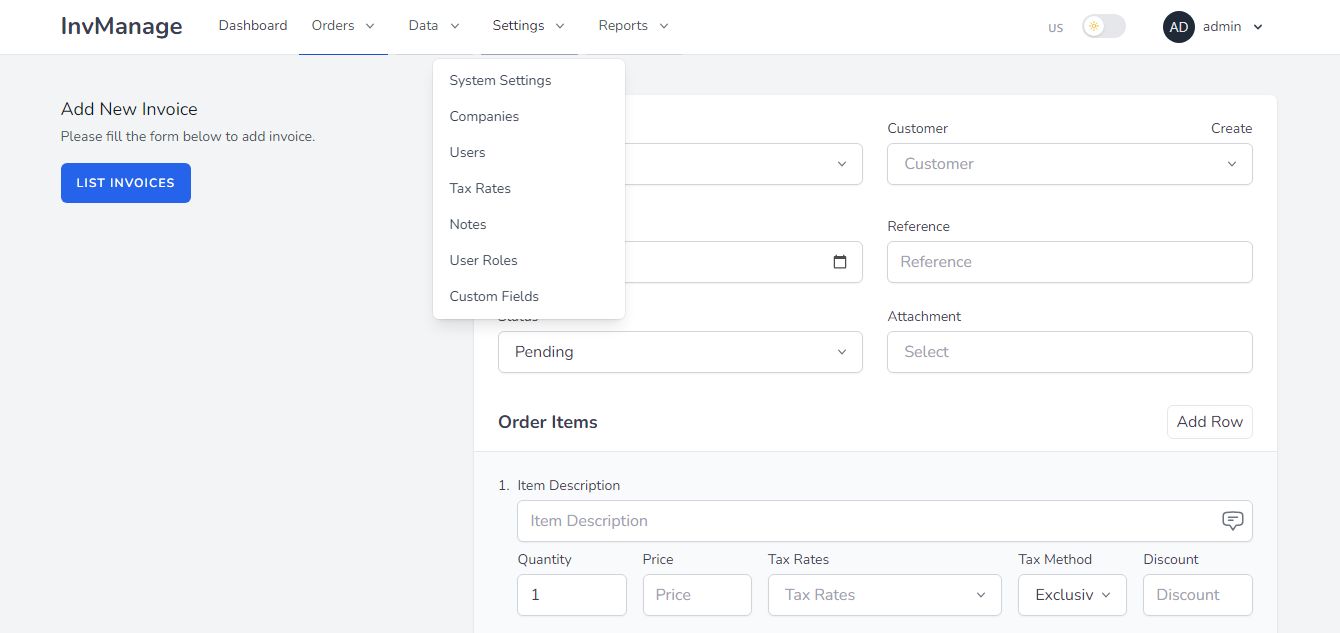Open Tax Rates in Settings menu
Screen dimensions: 1340x633
[480, 189]
